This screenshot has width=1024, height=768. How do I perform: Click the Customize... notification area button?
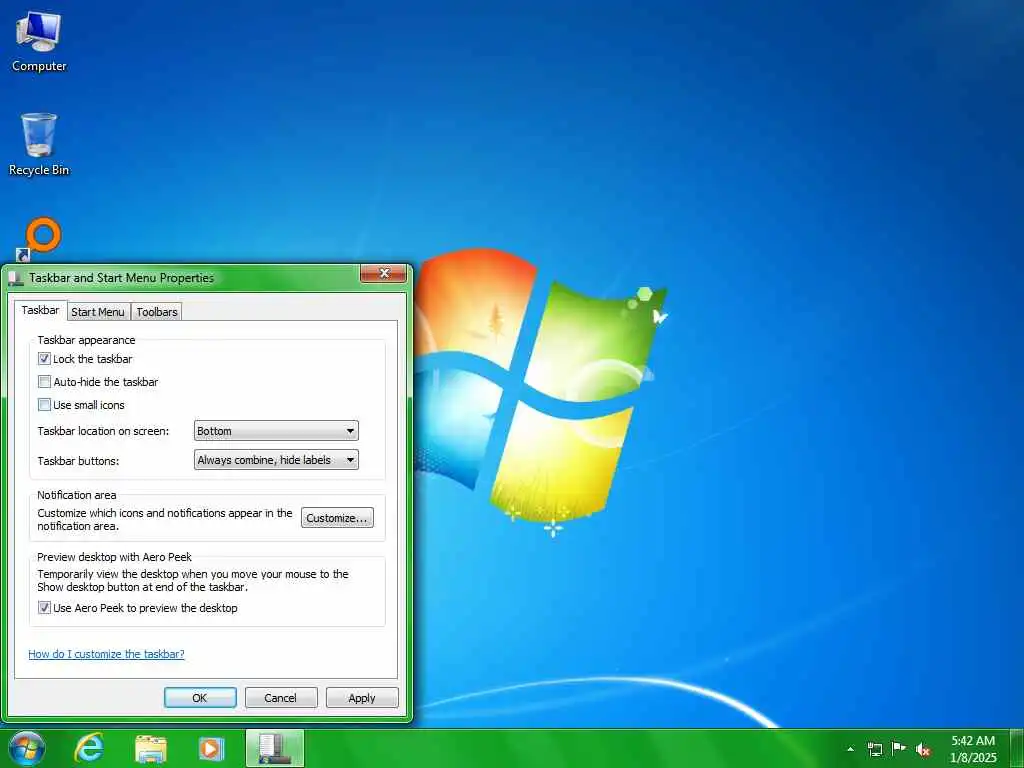click(x=337, y=518)
